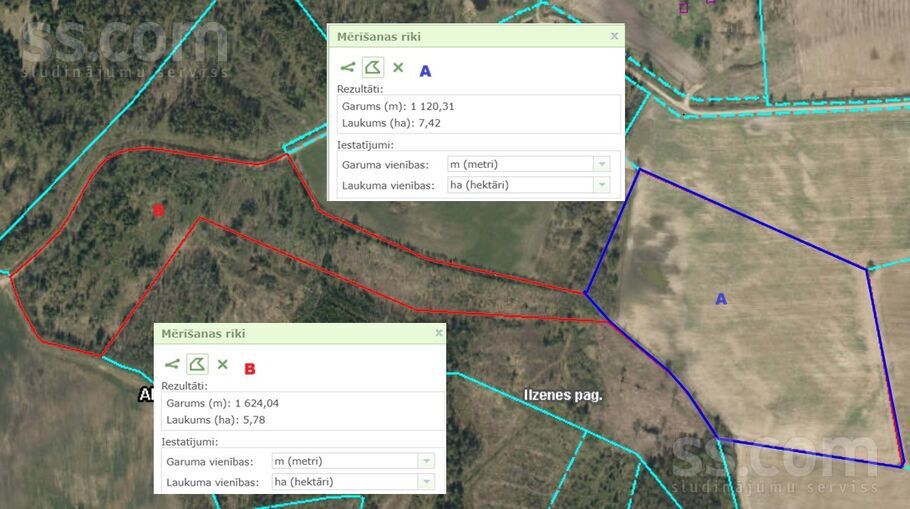Choose the area measure tool in lower panel
This screenshot has height=509, width=910.
coord(197,365)
